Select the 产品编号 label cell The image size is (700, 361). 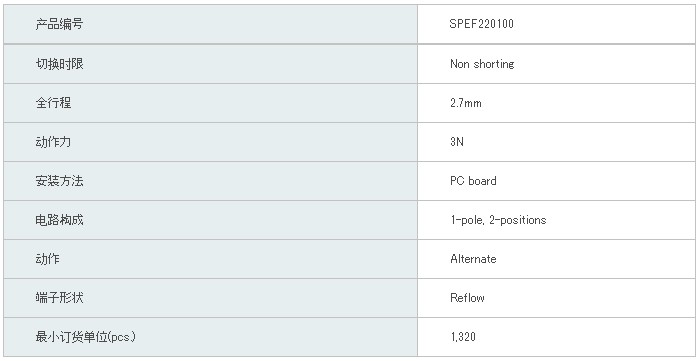click(x=211, y=24)
